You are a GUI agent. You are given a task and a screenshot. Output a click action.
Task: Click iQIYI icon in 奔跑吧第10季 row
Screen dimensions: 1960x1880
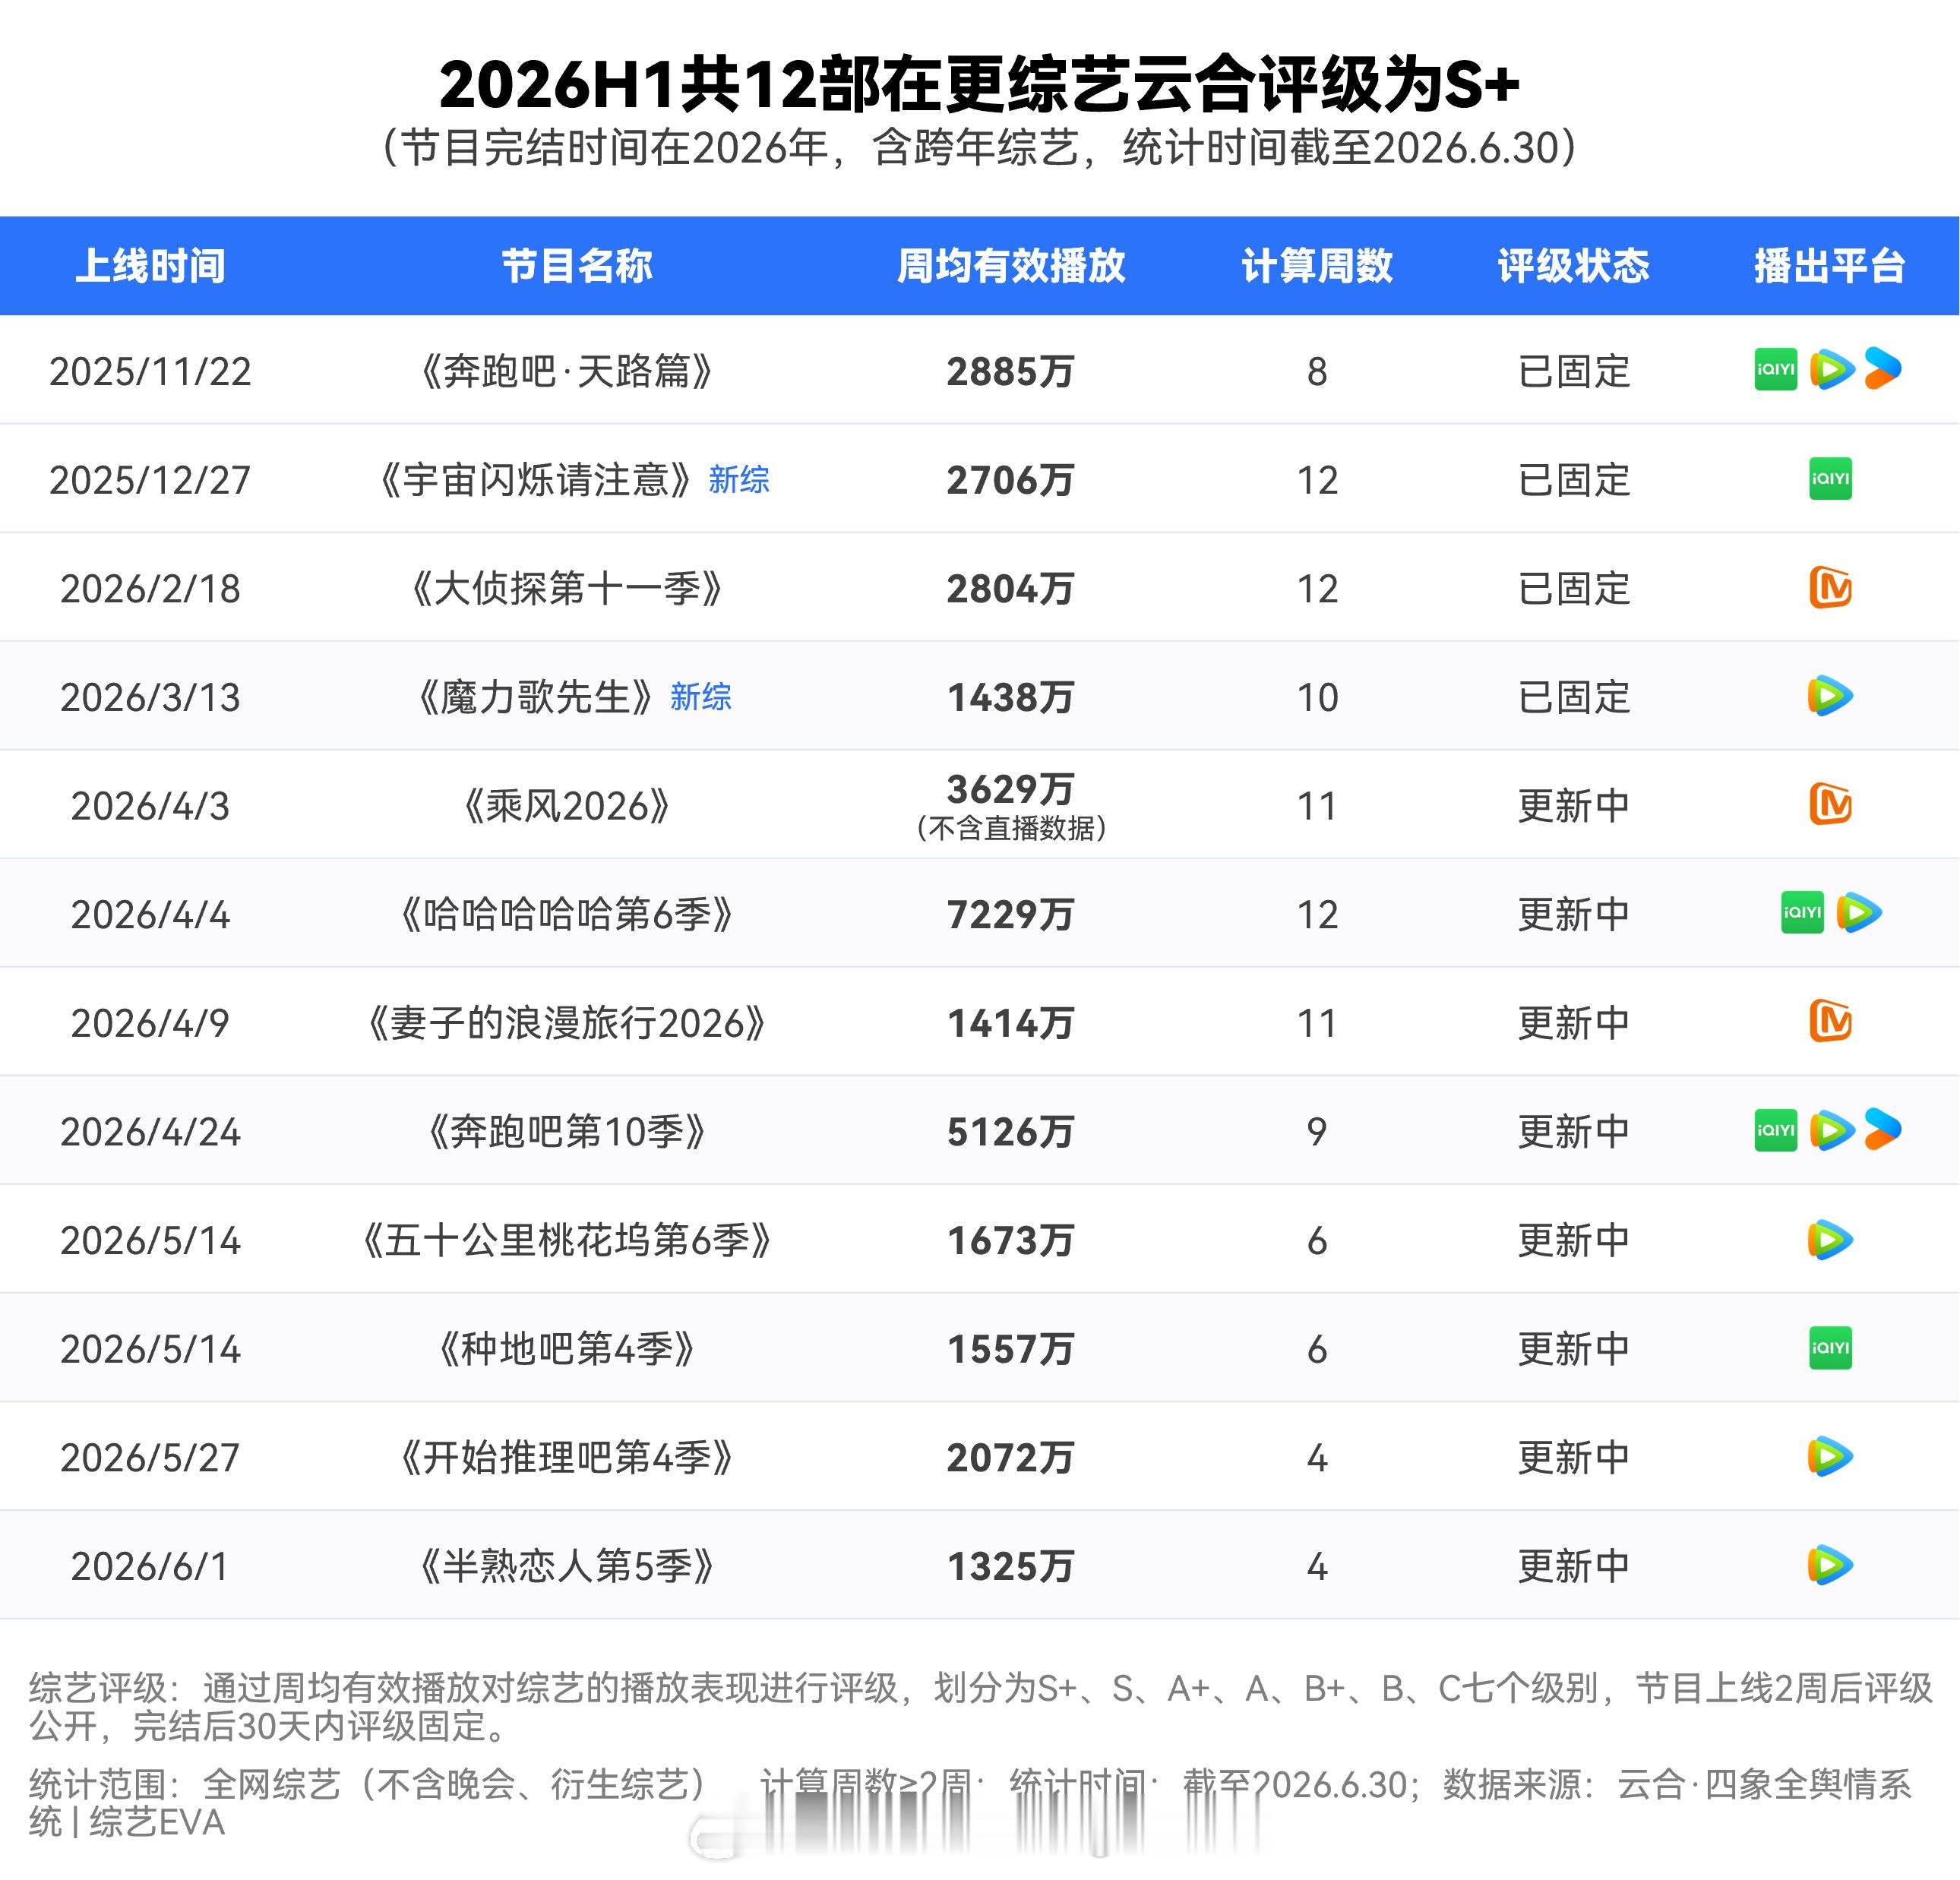(x=1776, y=1130)
